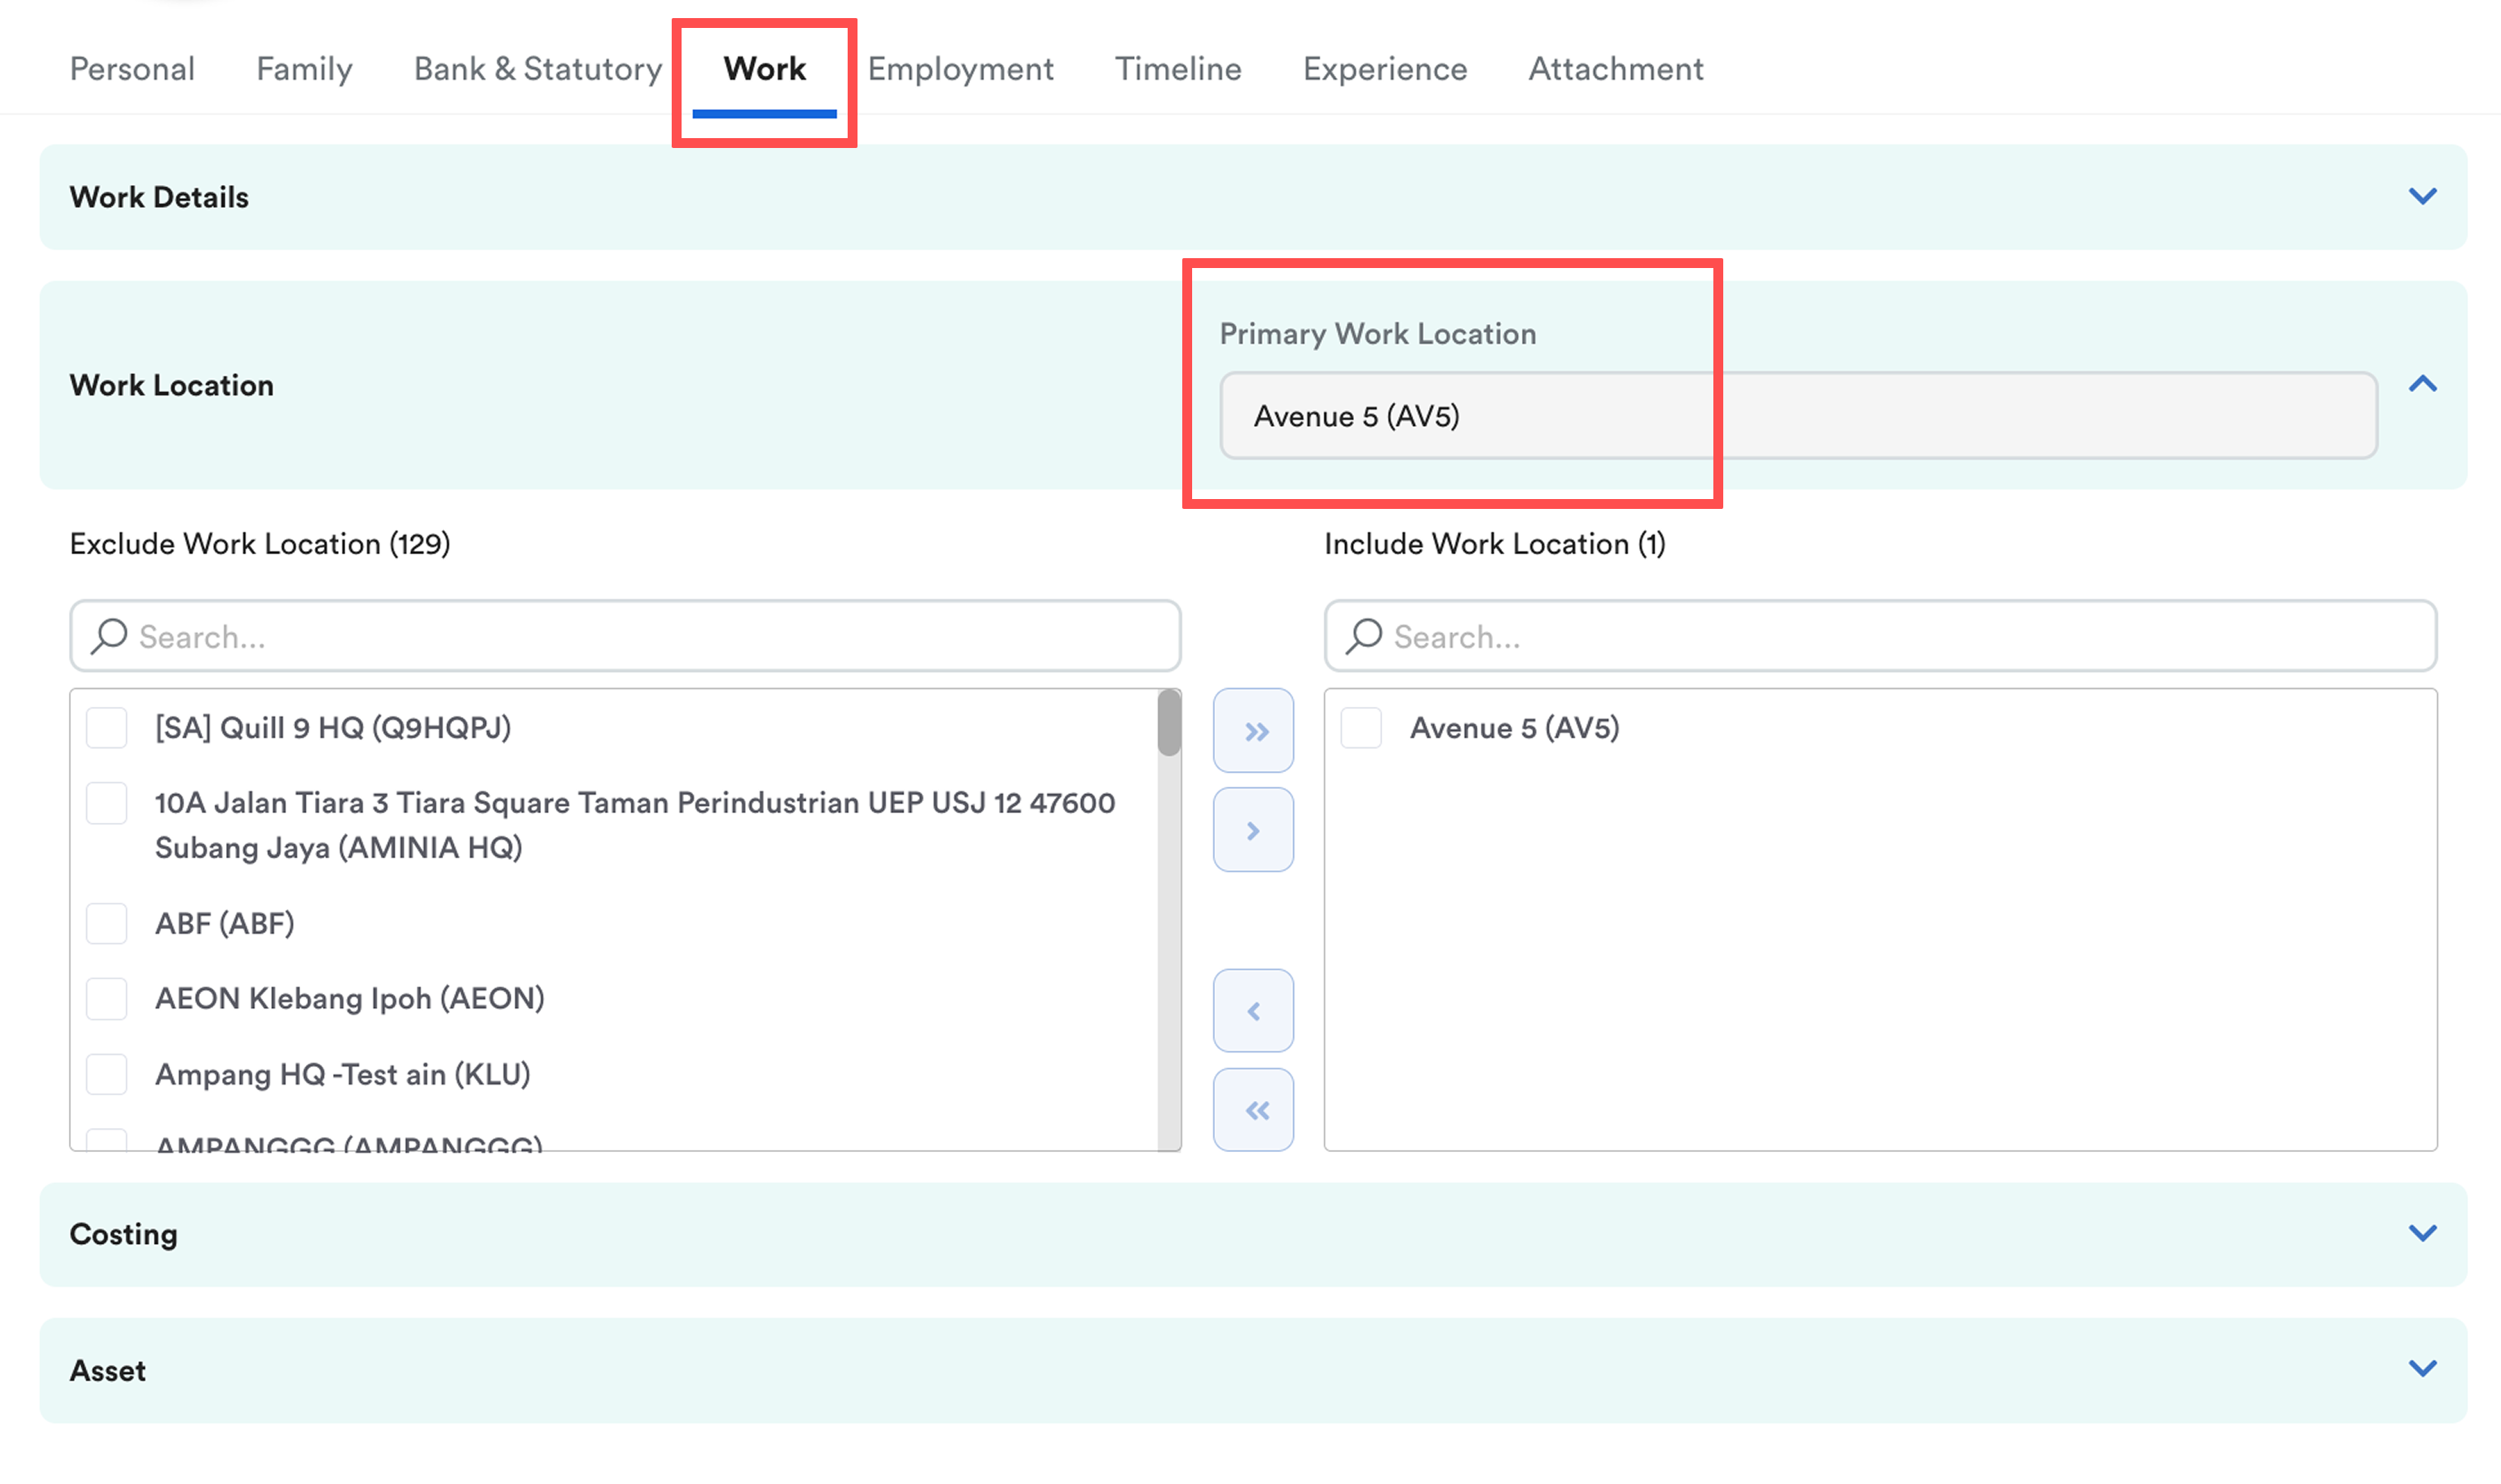Click the Exclude list scrollbar thumb
The image size is (2501, 1484).
(1168, 723)
